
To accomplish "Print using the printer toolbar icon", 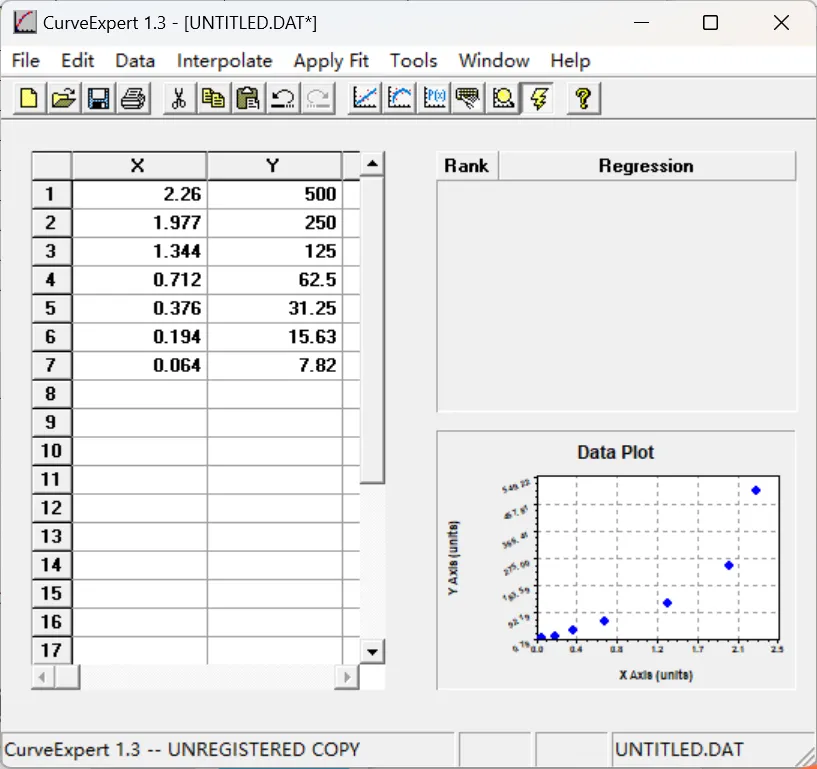I will 133,98.
